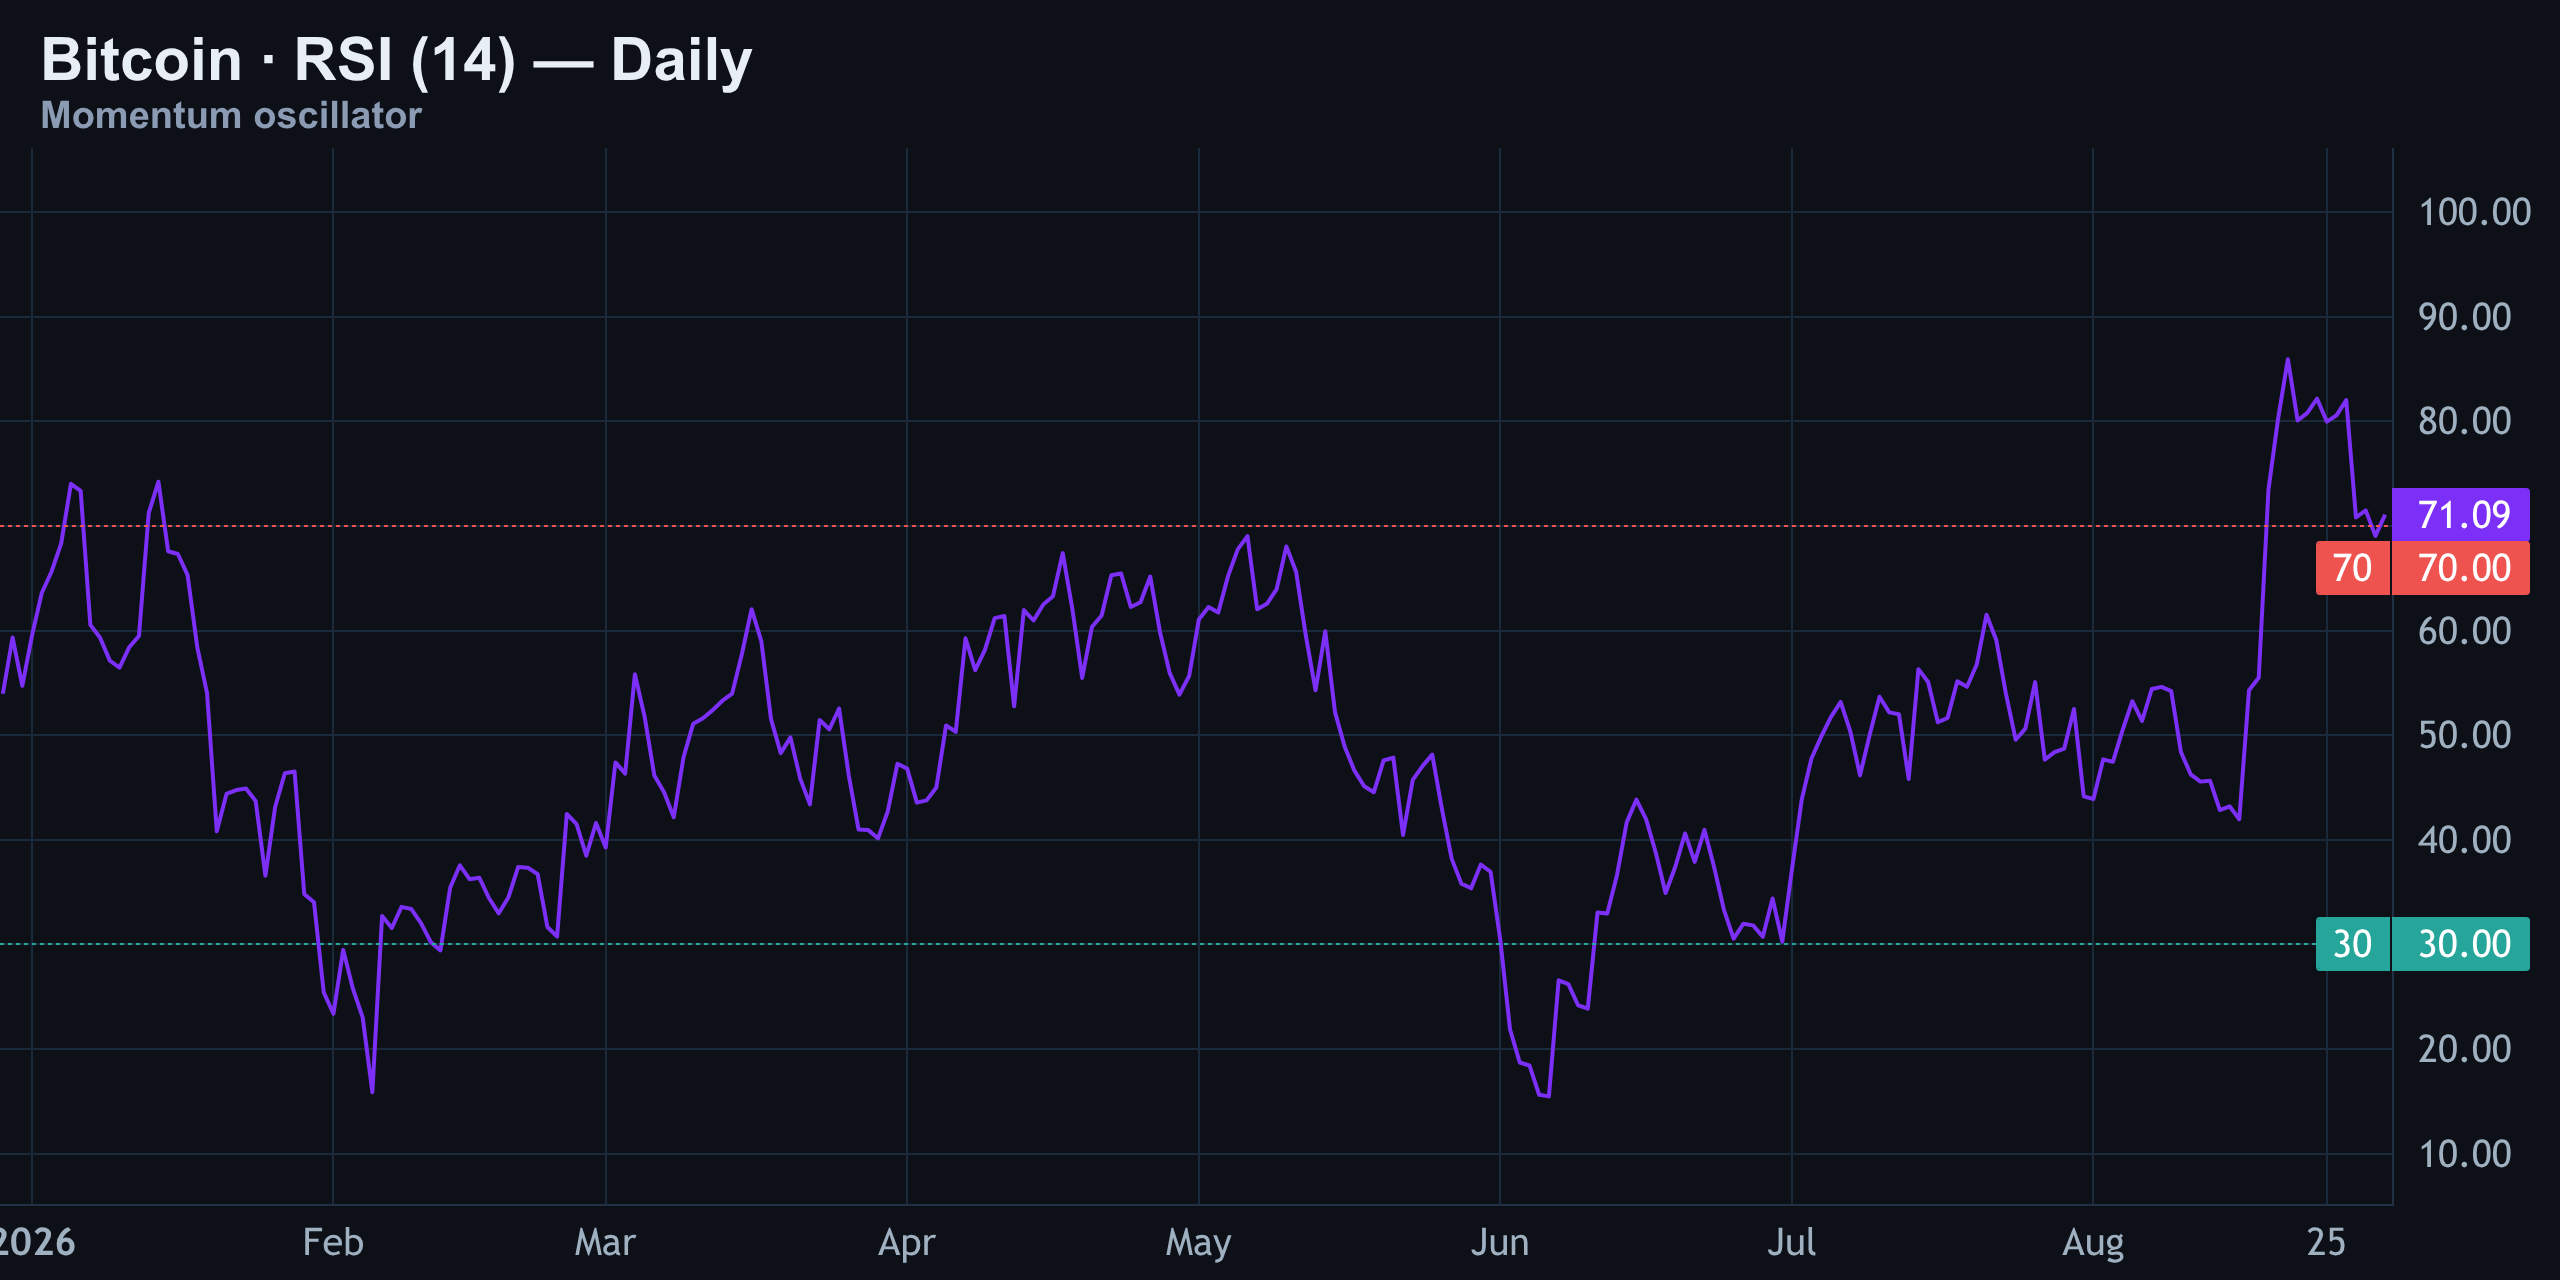Click the 25 date label on time axis

coord(2326,1242)
